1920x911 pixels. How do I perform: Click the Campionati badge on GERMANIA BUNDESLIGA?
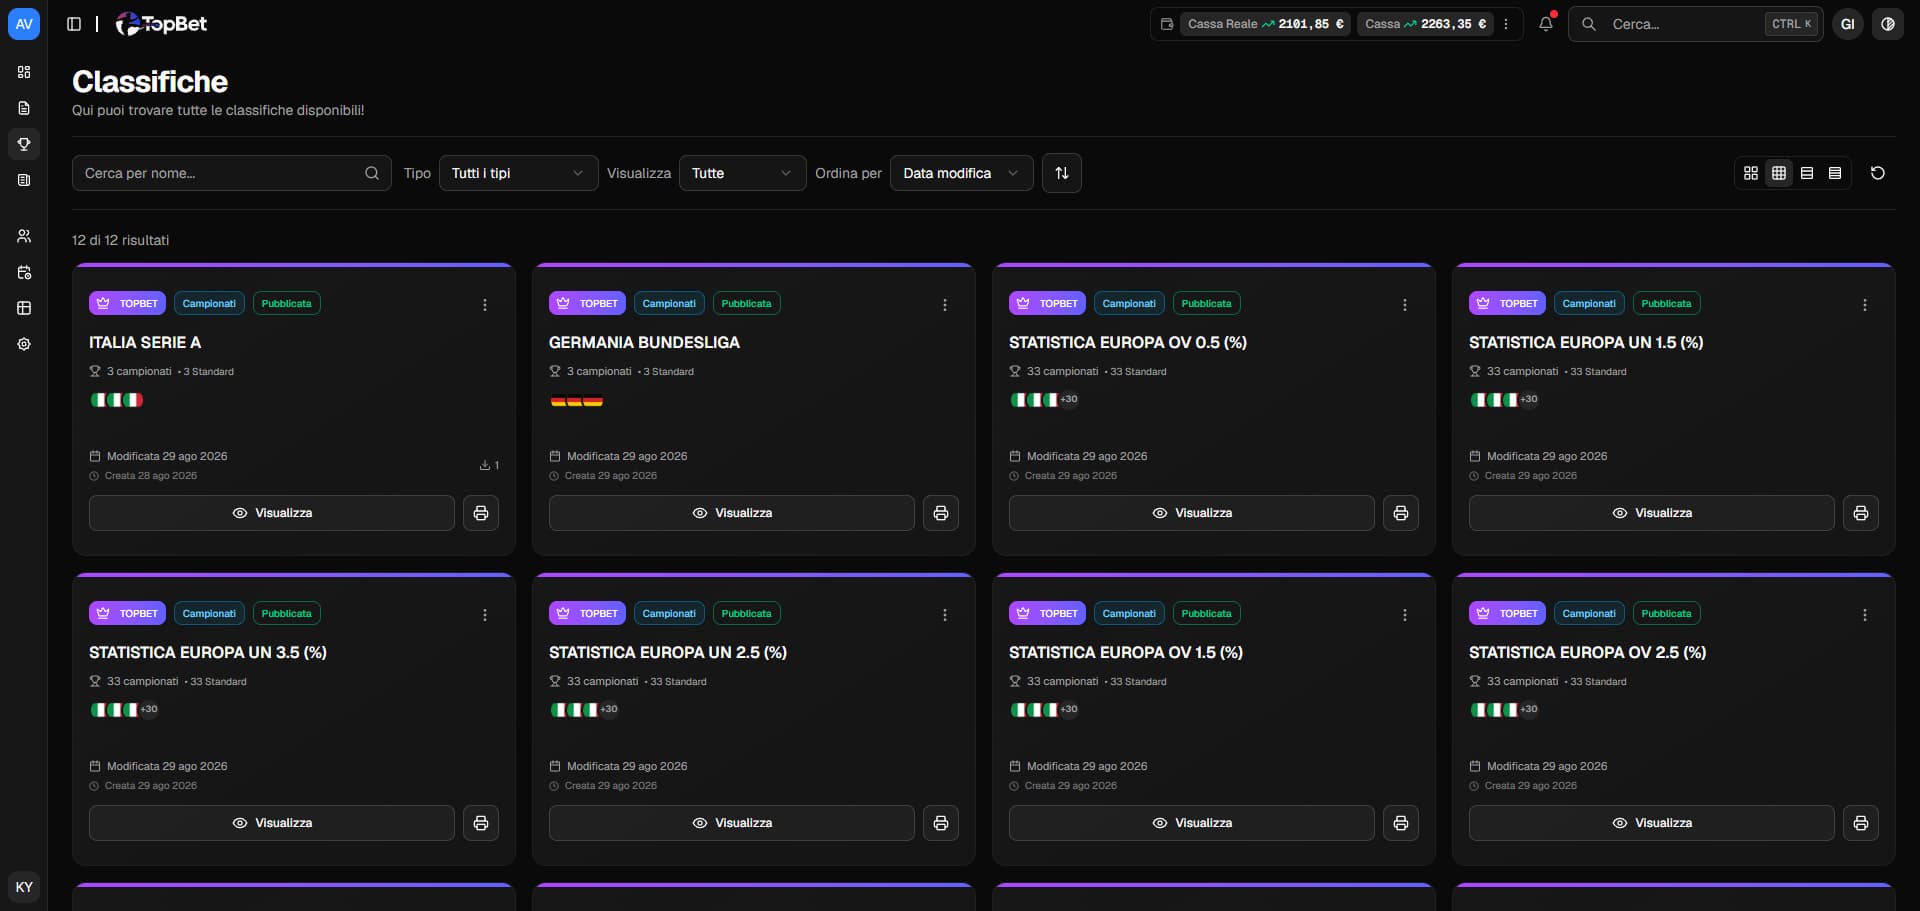point(669,303)
